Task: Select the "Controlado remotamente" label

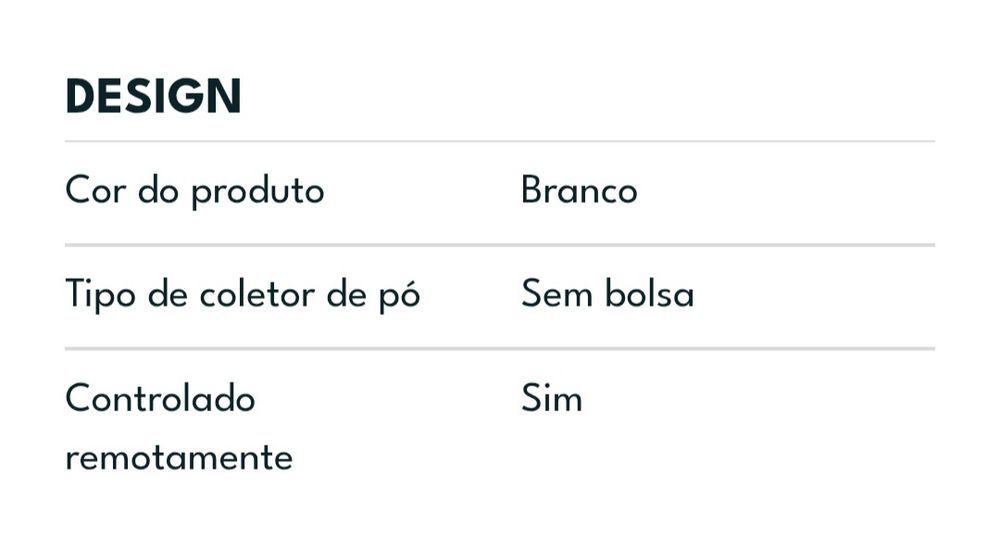Action: click(x=179, y=428)
